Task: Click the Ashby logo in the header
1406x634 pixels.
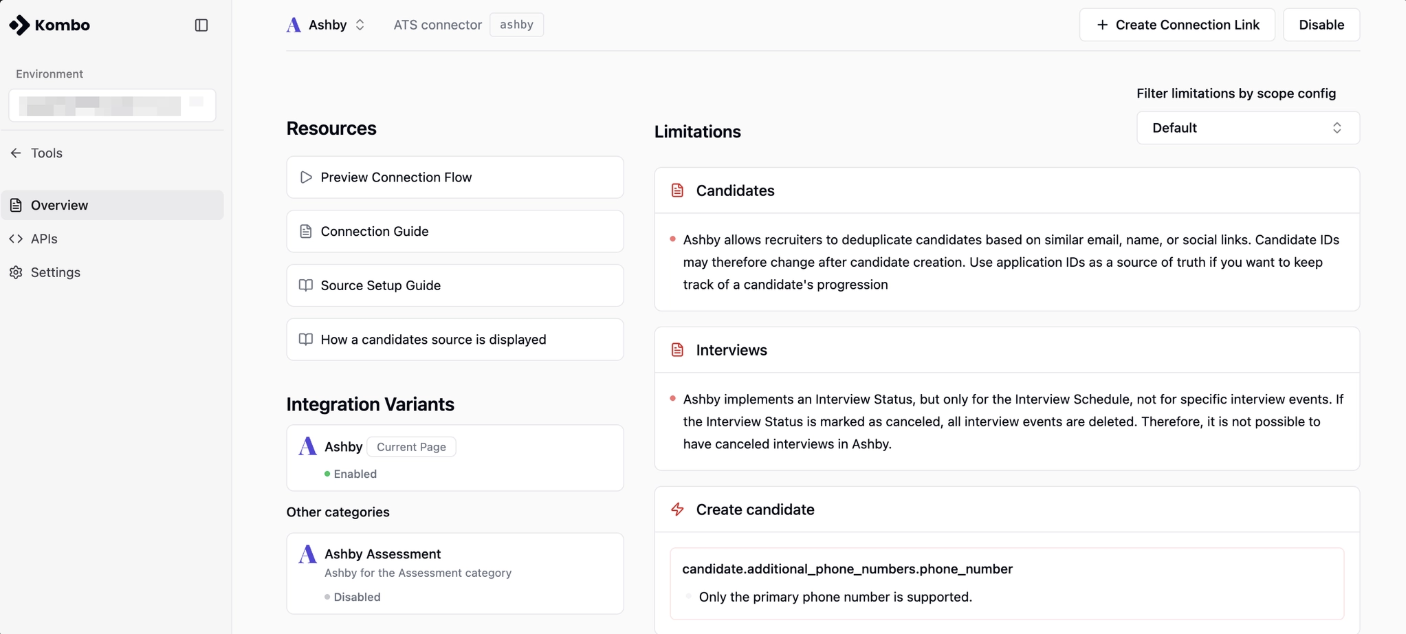Action: coord(294,25)
